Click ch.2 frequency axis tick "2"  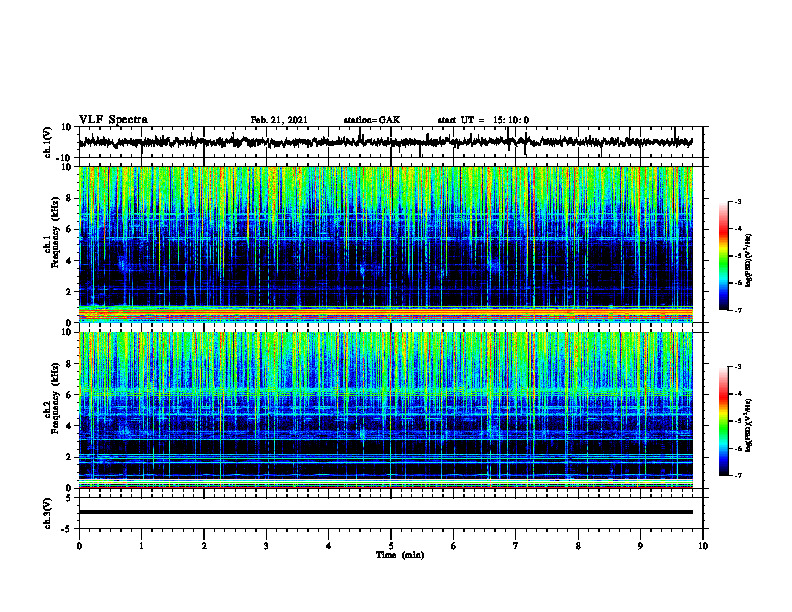70,457
